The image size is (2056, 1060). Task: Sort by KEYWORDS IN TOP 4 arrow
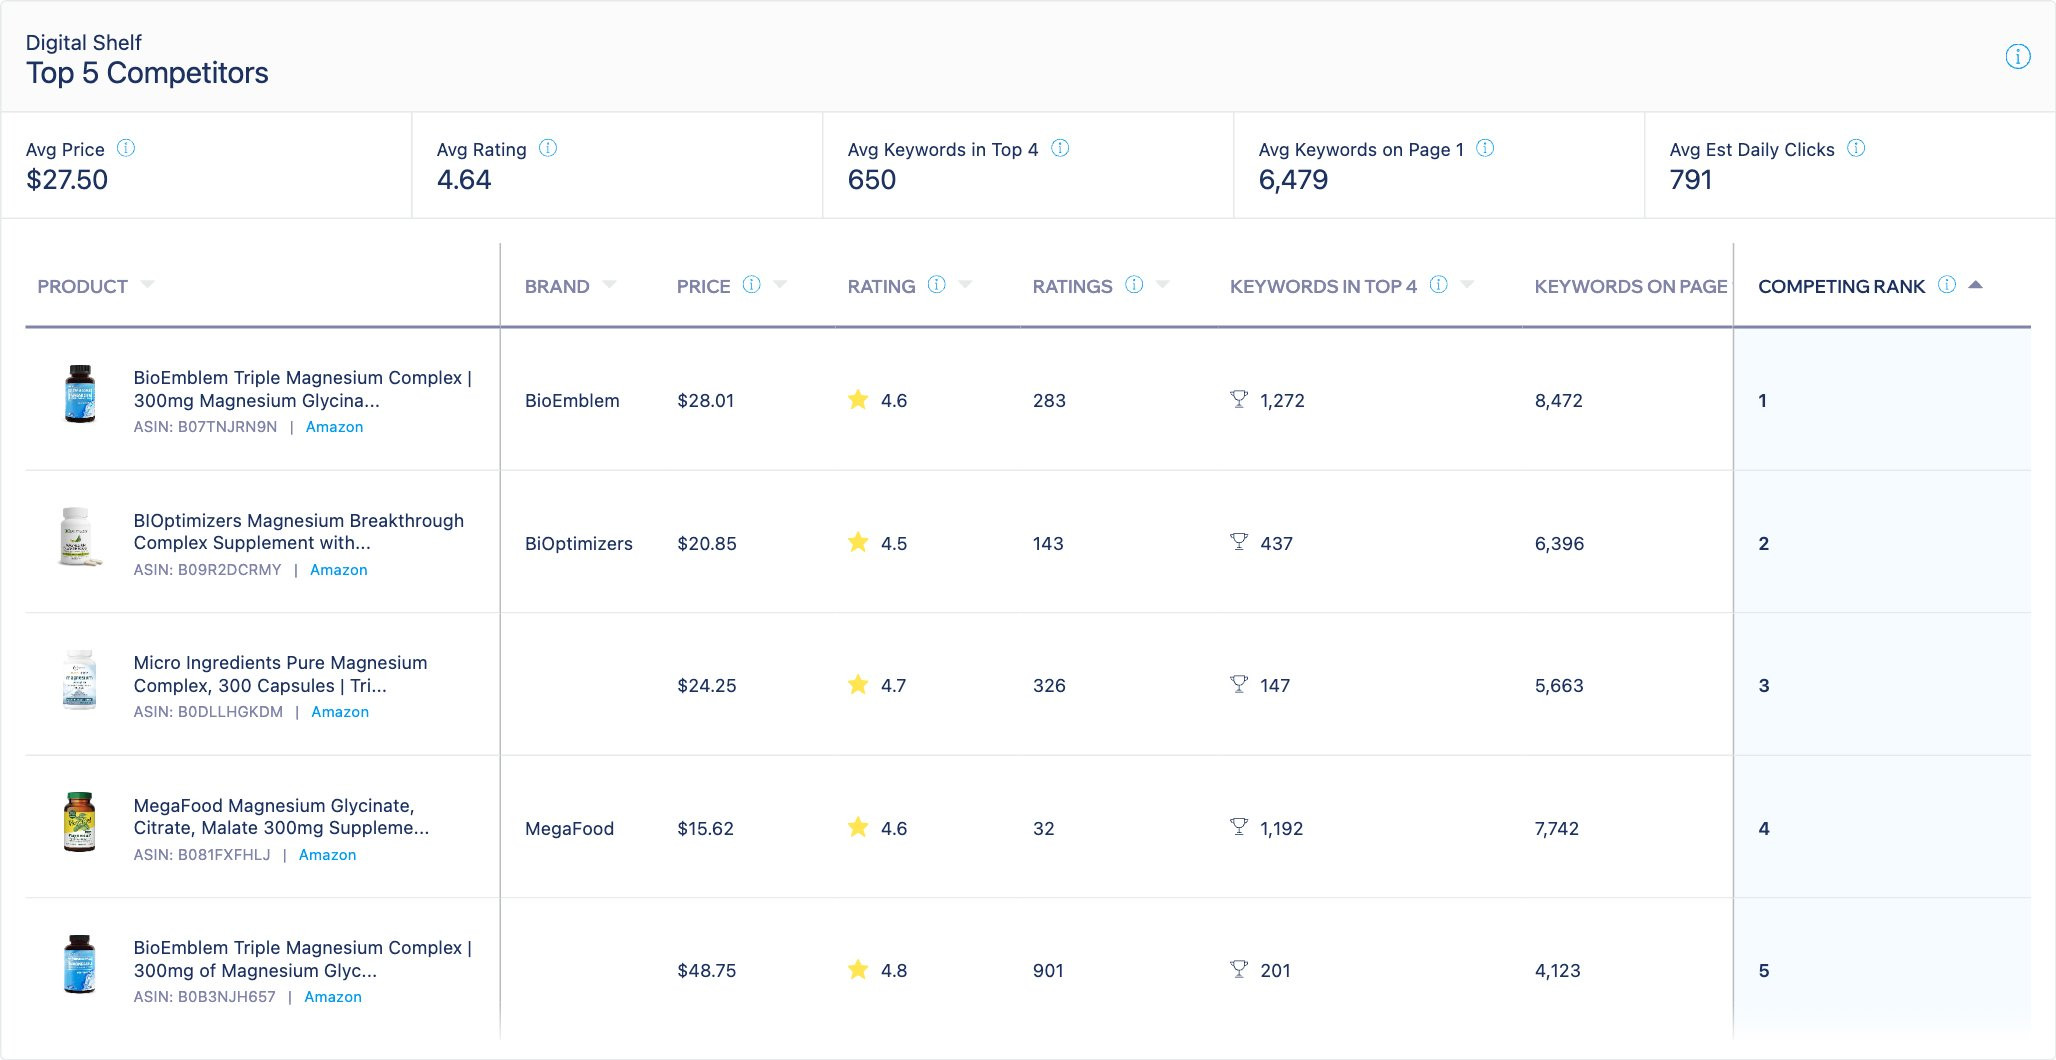click(1468, 285)
